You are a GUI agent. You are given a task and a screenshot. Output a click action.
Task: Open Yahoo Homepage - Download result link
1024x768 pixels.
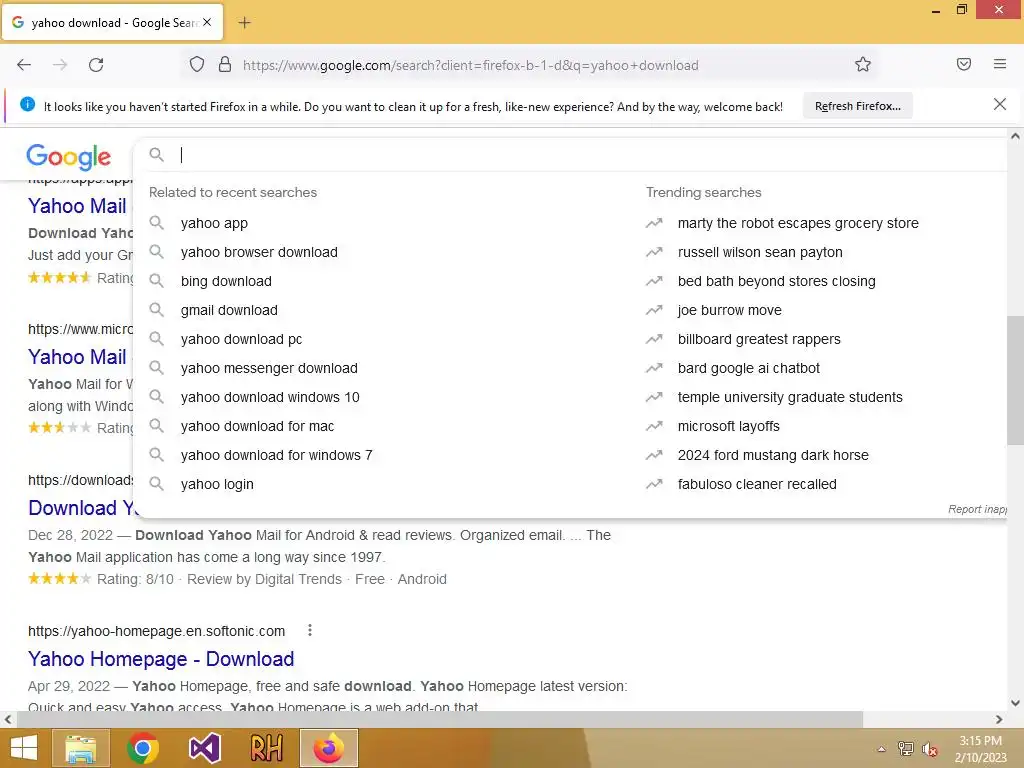(161, 659)
